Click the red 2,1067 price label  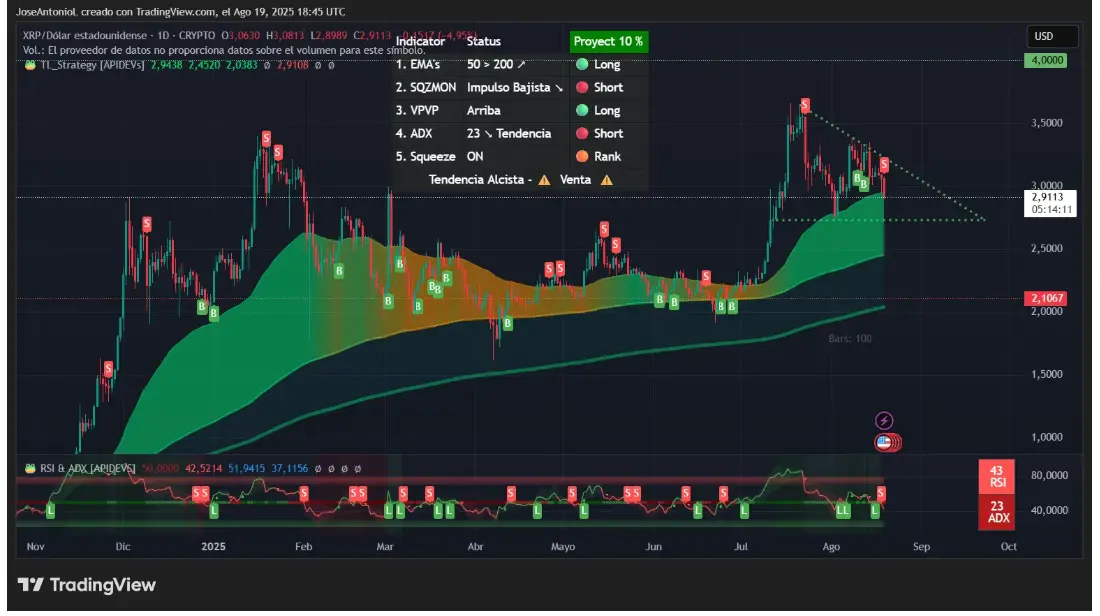point(1047,298)
